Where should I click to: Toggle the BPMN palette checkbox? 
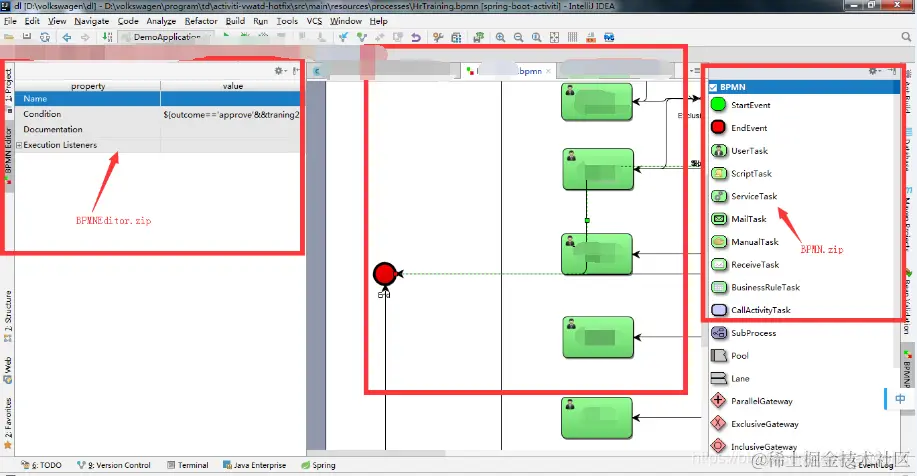coord(713,87)
